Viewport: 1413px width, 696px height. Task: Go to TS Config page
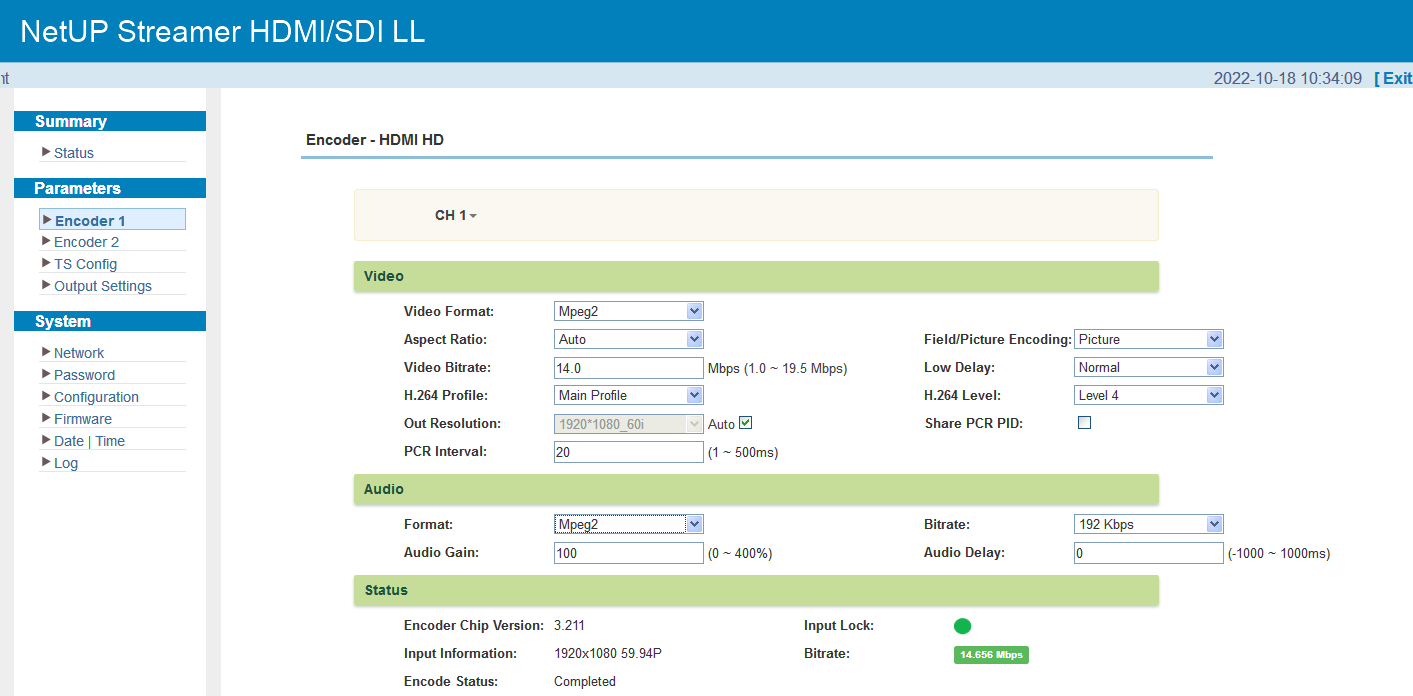pos(85,264)
